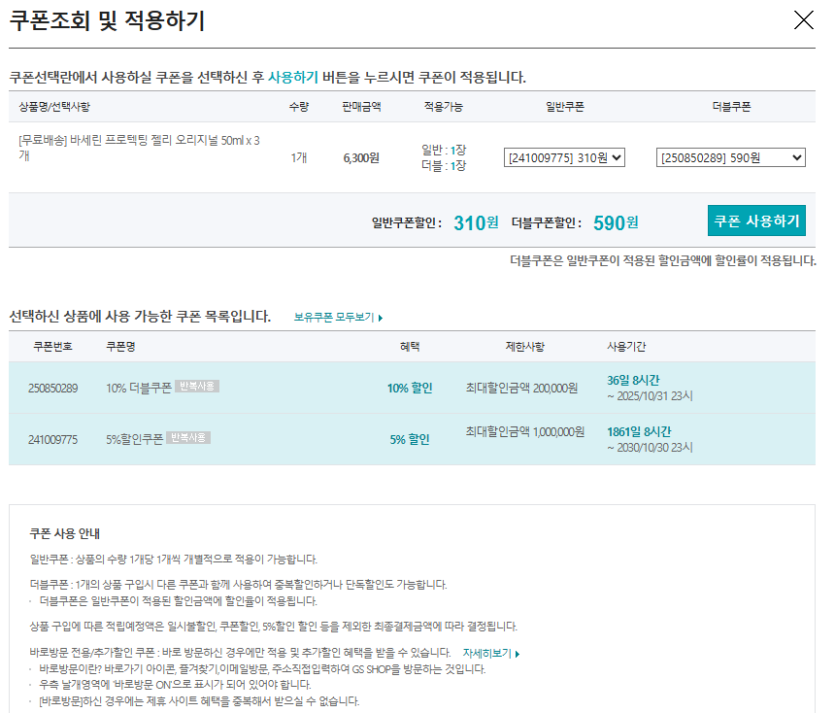Click coupon number 241009775 in the list

[53, 439]
